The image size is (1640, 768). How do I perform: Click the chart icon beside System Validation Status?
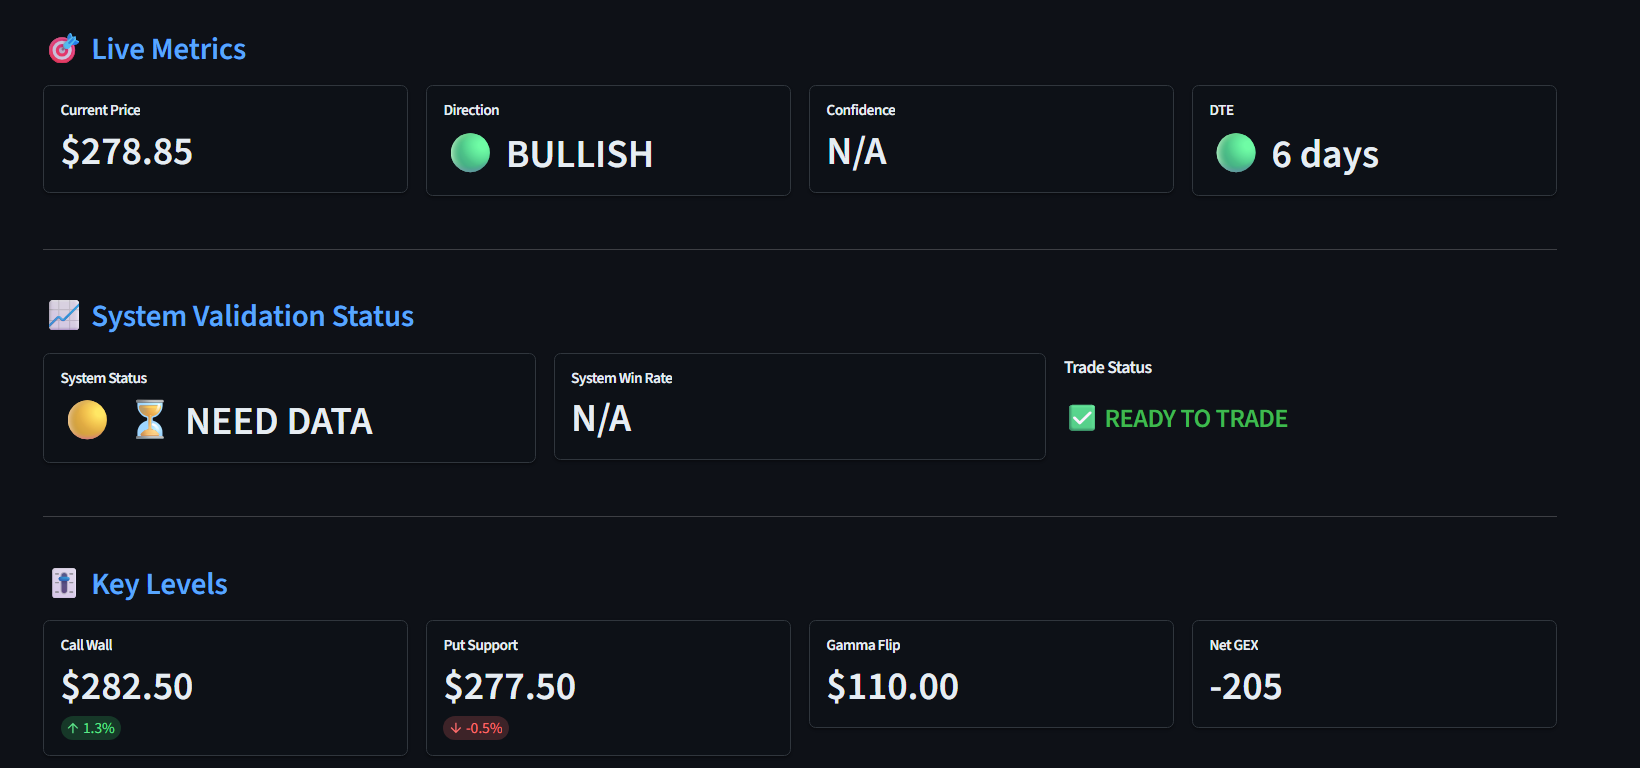(64, 316)
